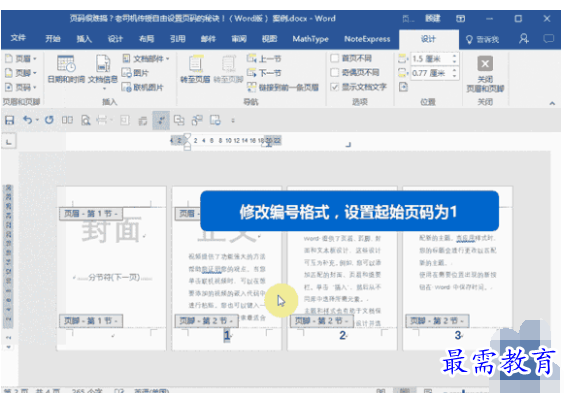Screen dimensions: 564x393
Task: Click the two-page view icon after redo
Action: (x=67, y=120)
